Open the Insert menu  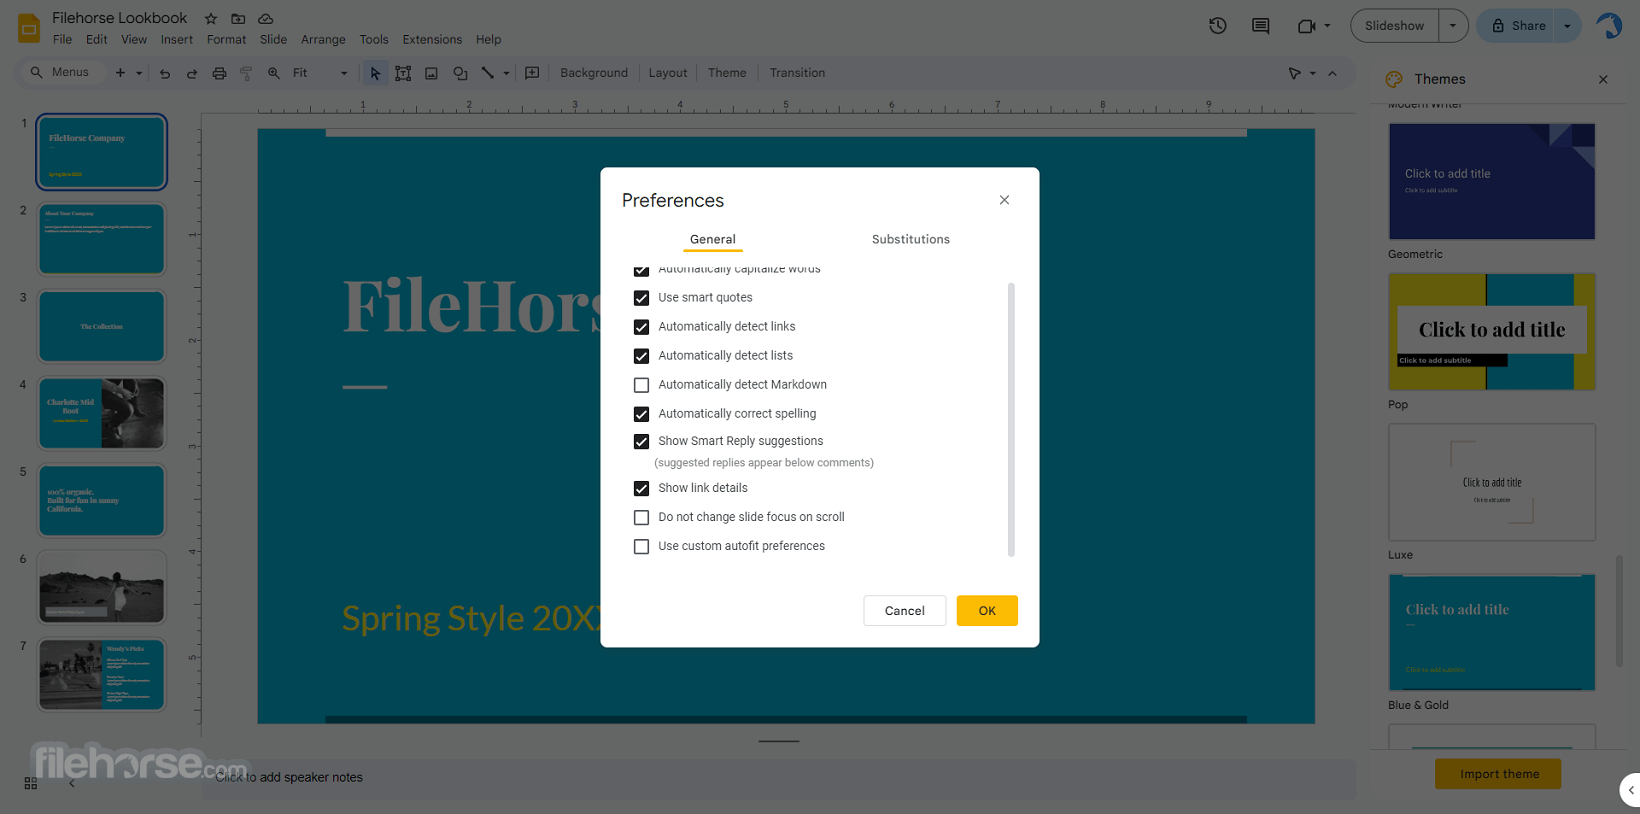tap(177, 40)
